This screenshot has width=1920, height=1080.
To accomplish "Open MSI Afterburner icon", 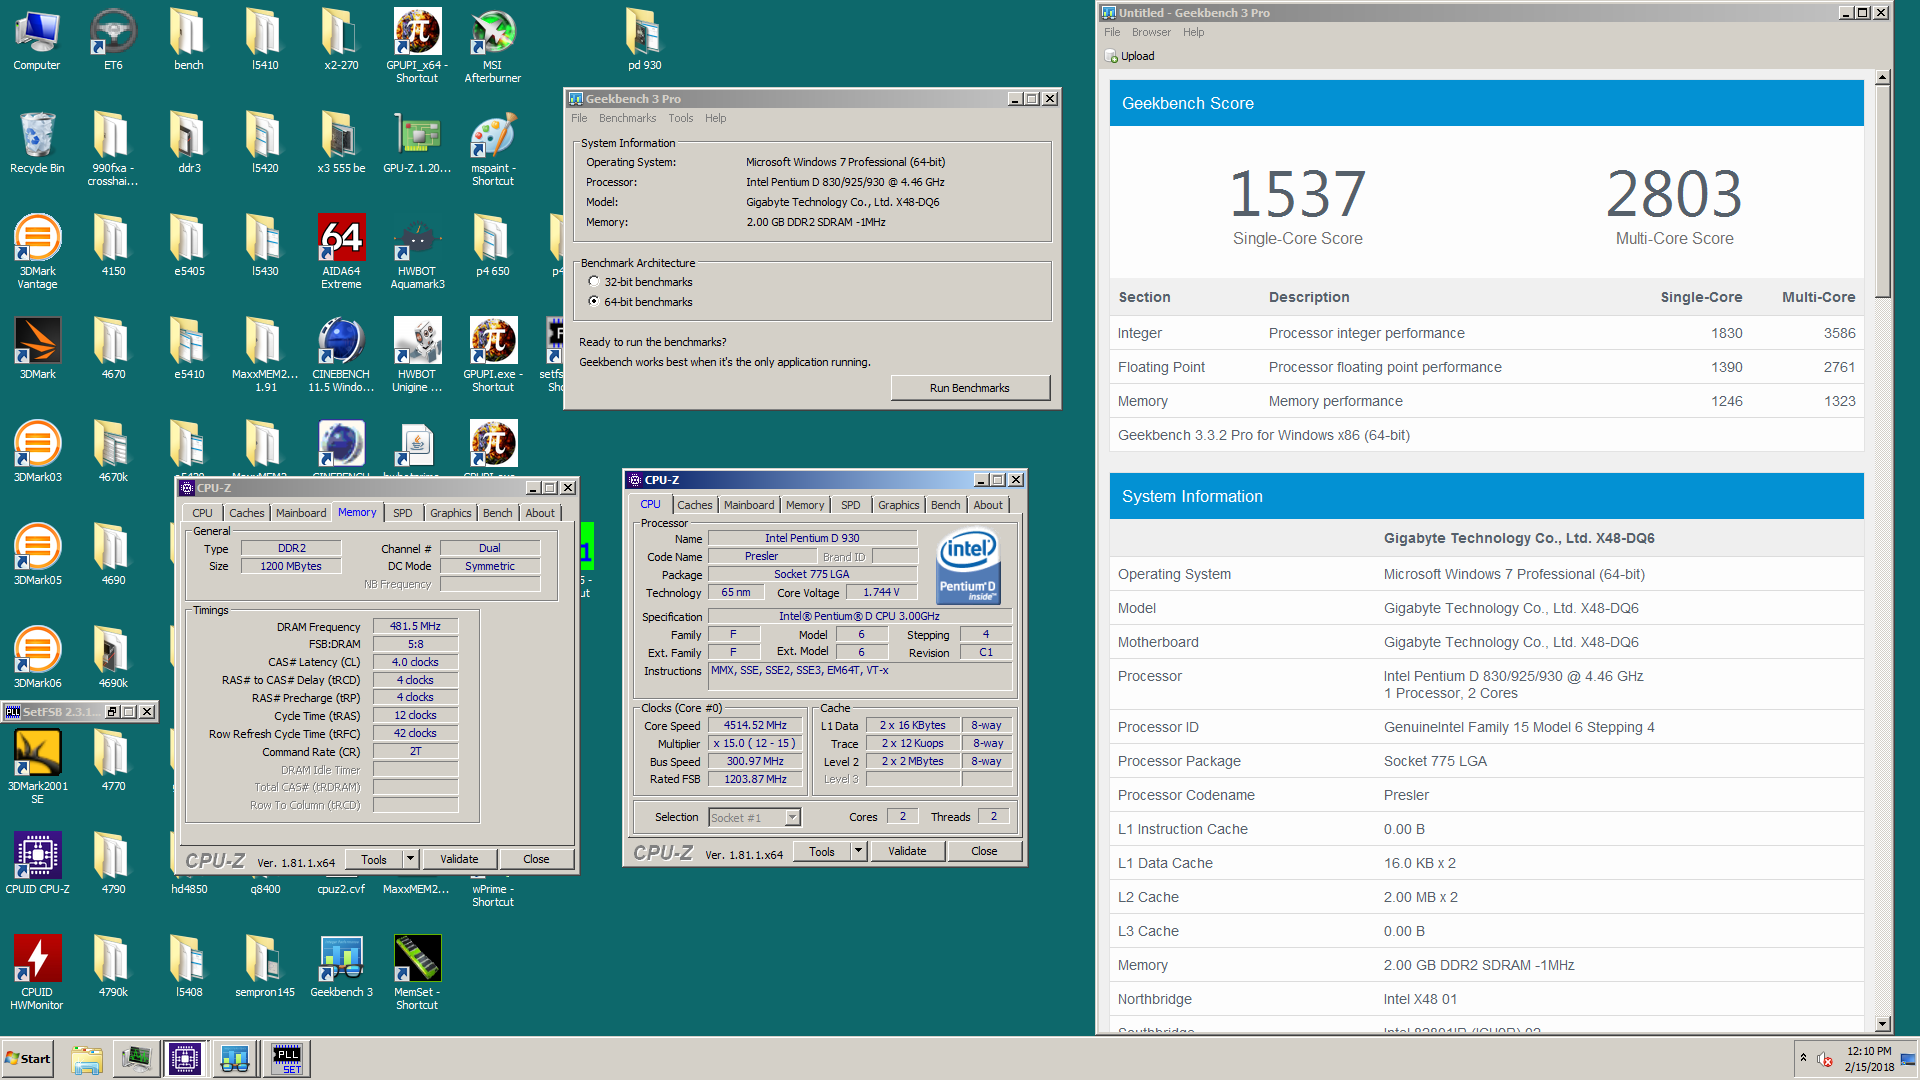I will [493, 45].
